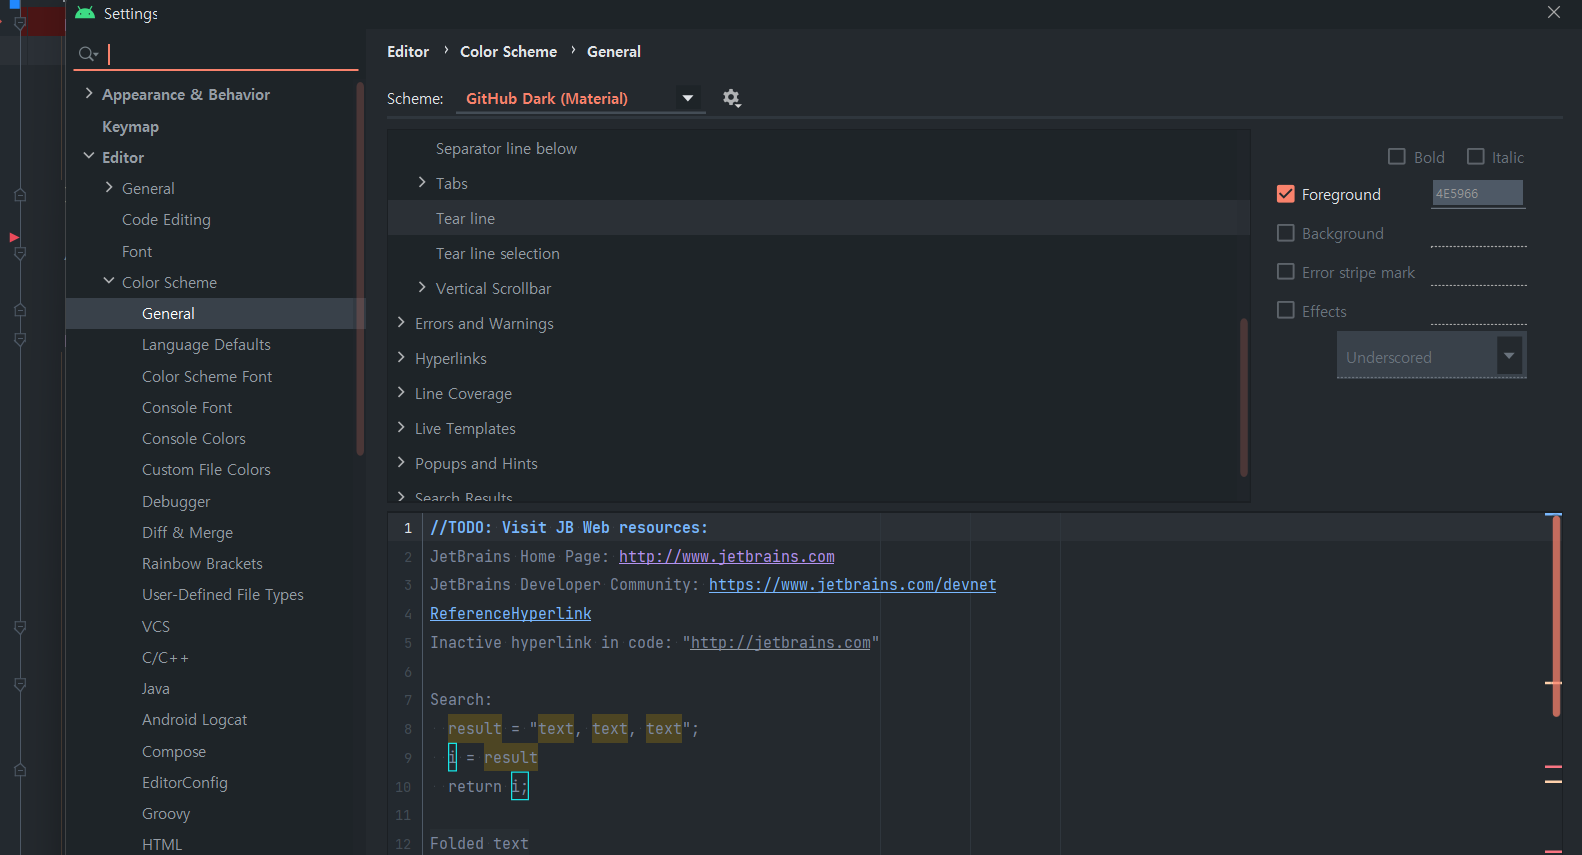Select Console Colors page

coord(194,438)
